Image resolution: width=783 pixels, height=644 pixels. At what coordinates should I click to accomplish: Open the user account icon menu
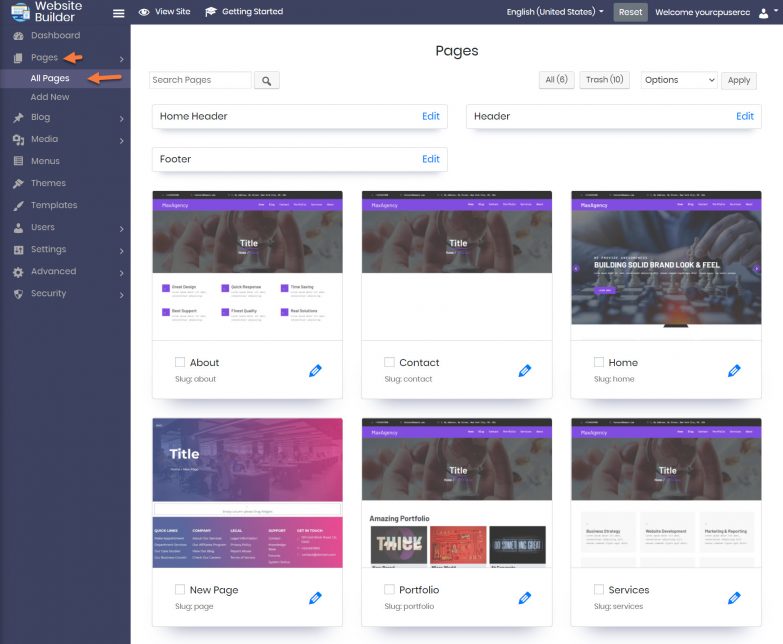(x=767, y=12)
